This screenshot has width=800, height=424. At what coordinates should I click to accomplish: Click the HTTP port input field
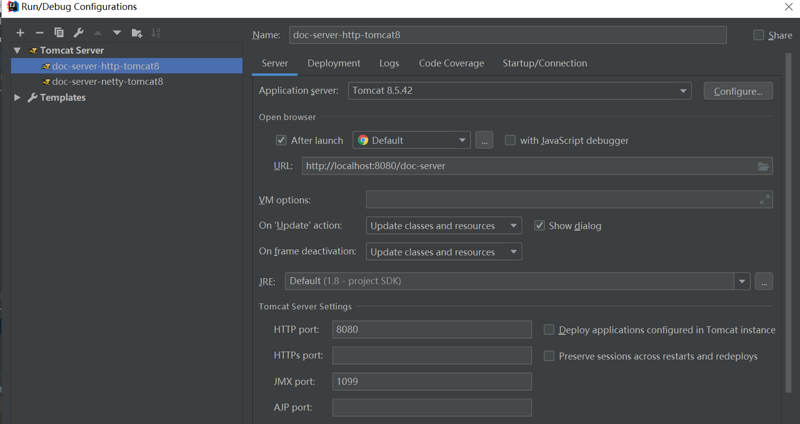(431, 329)
